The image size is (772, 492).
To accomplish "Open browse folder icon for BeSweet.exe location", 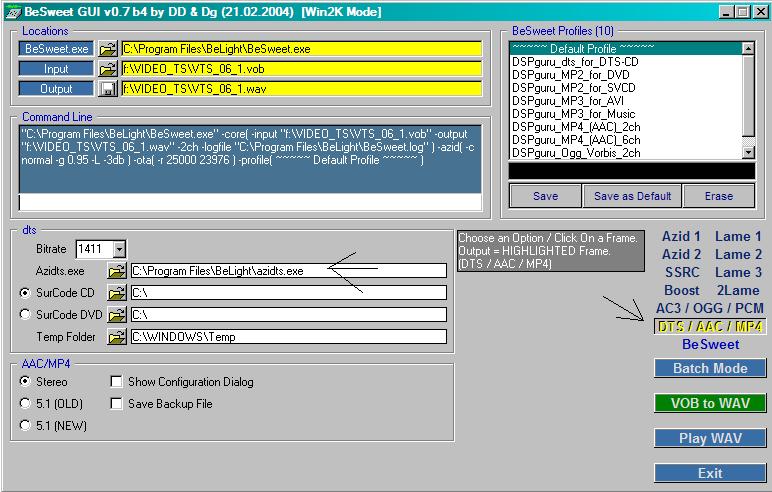I will tap(108, 49).
